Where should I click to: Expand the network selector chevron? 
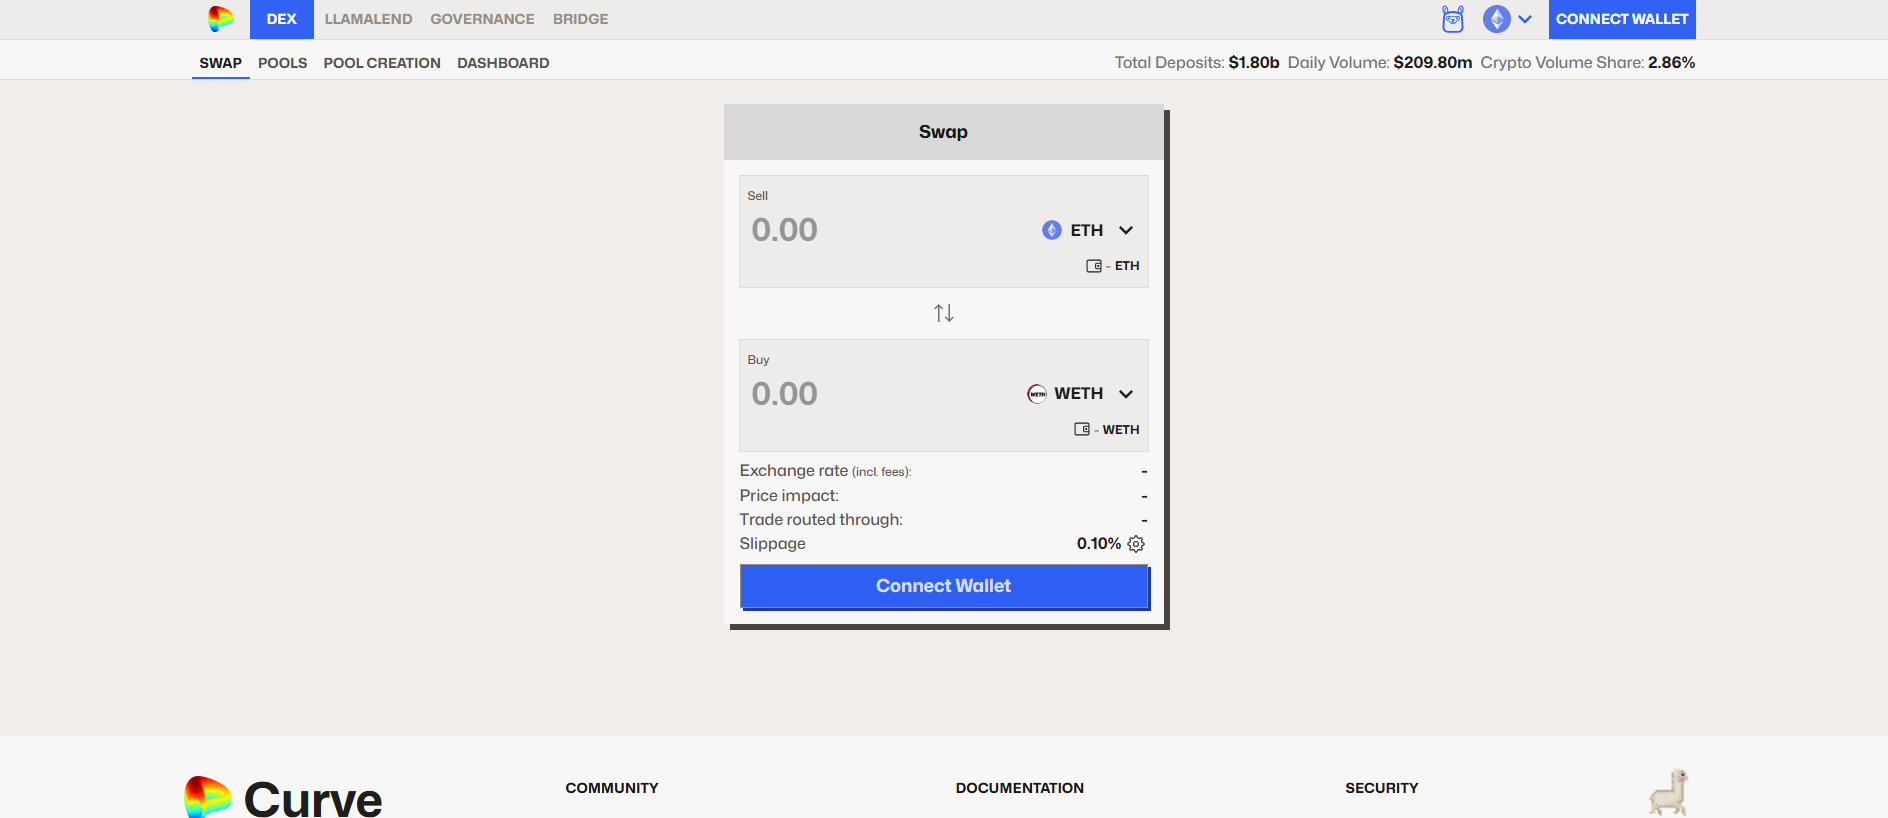(x=1525, y=19)
